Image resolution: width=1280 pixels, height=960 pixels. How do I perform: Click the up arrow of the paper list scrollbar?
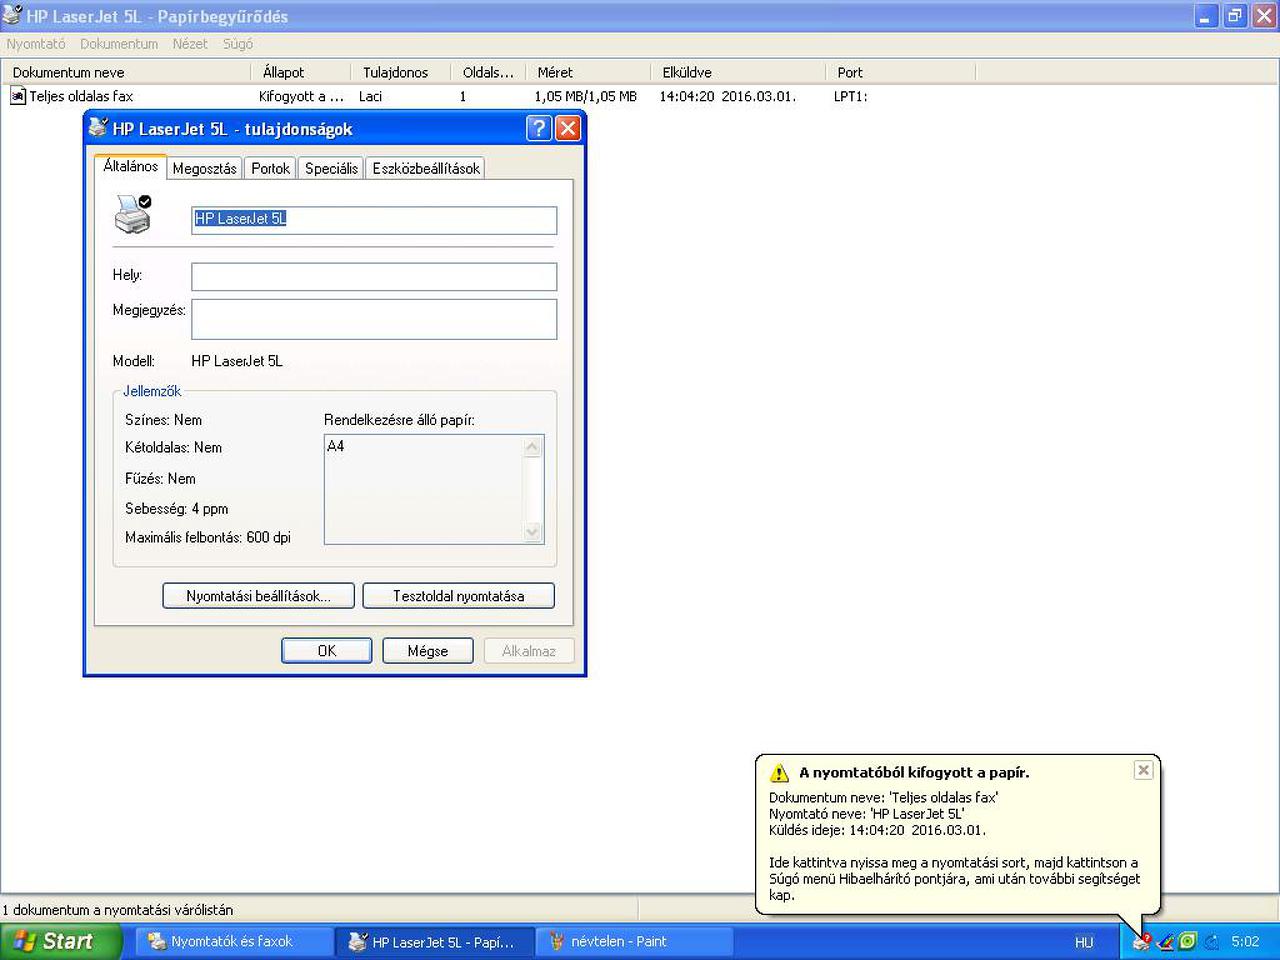tap(533, 447)
